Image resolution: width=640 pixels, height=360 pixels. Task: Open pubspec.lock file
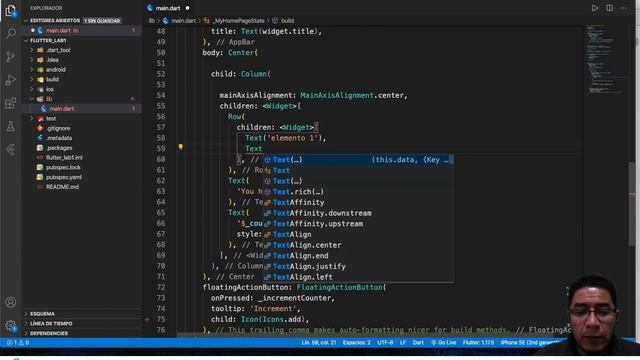coord(63,167)
